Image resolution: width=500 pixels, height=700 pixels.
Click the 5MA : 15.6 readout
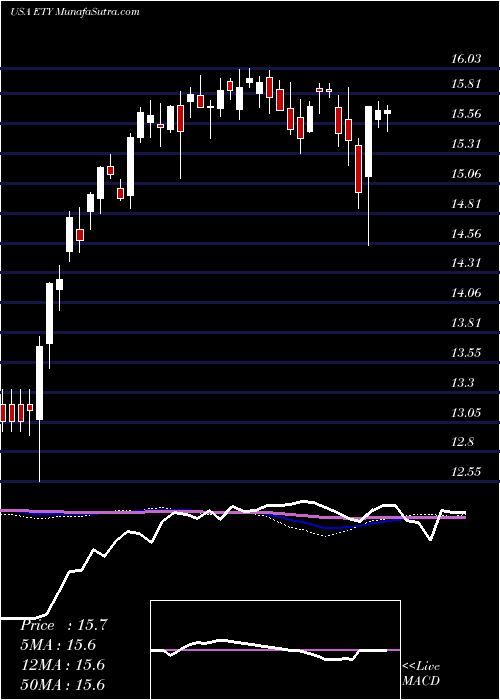click(58, 645)
